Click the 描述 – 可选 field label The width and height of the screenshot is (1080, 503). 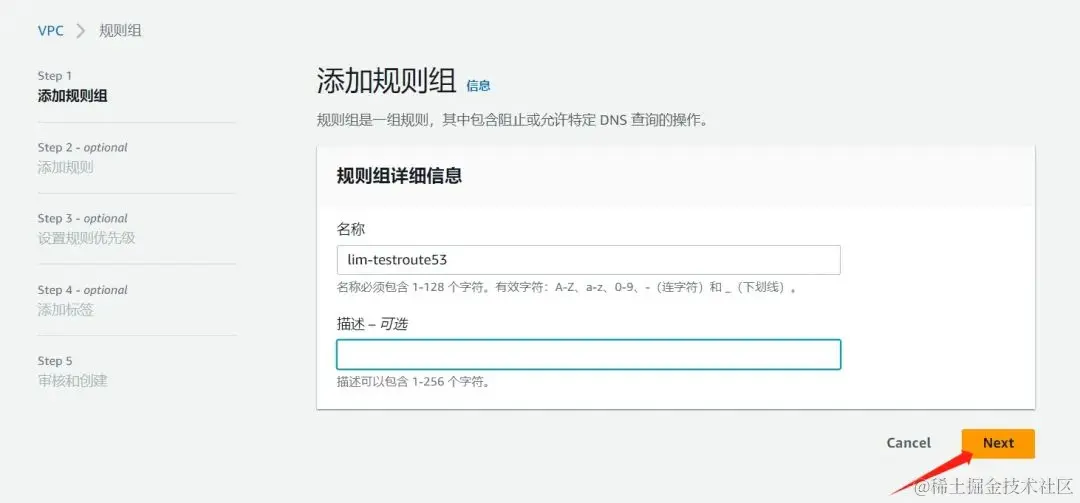pos(372,323)
